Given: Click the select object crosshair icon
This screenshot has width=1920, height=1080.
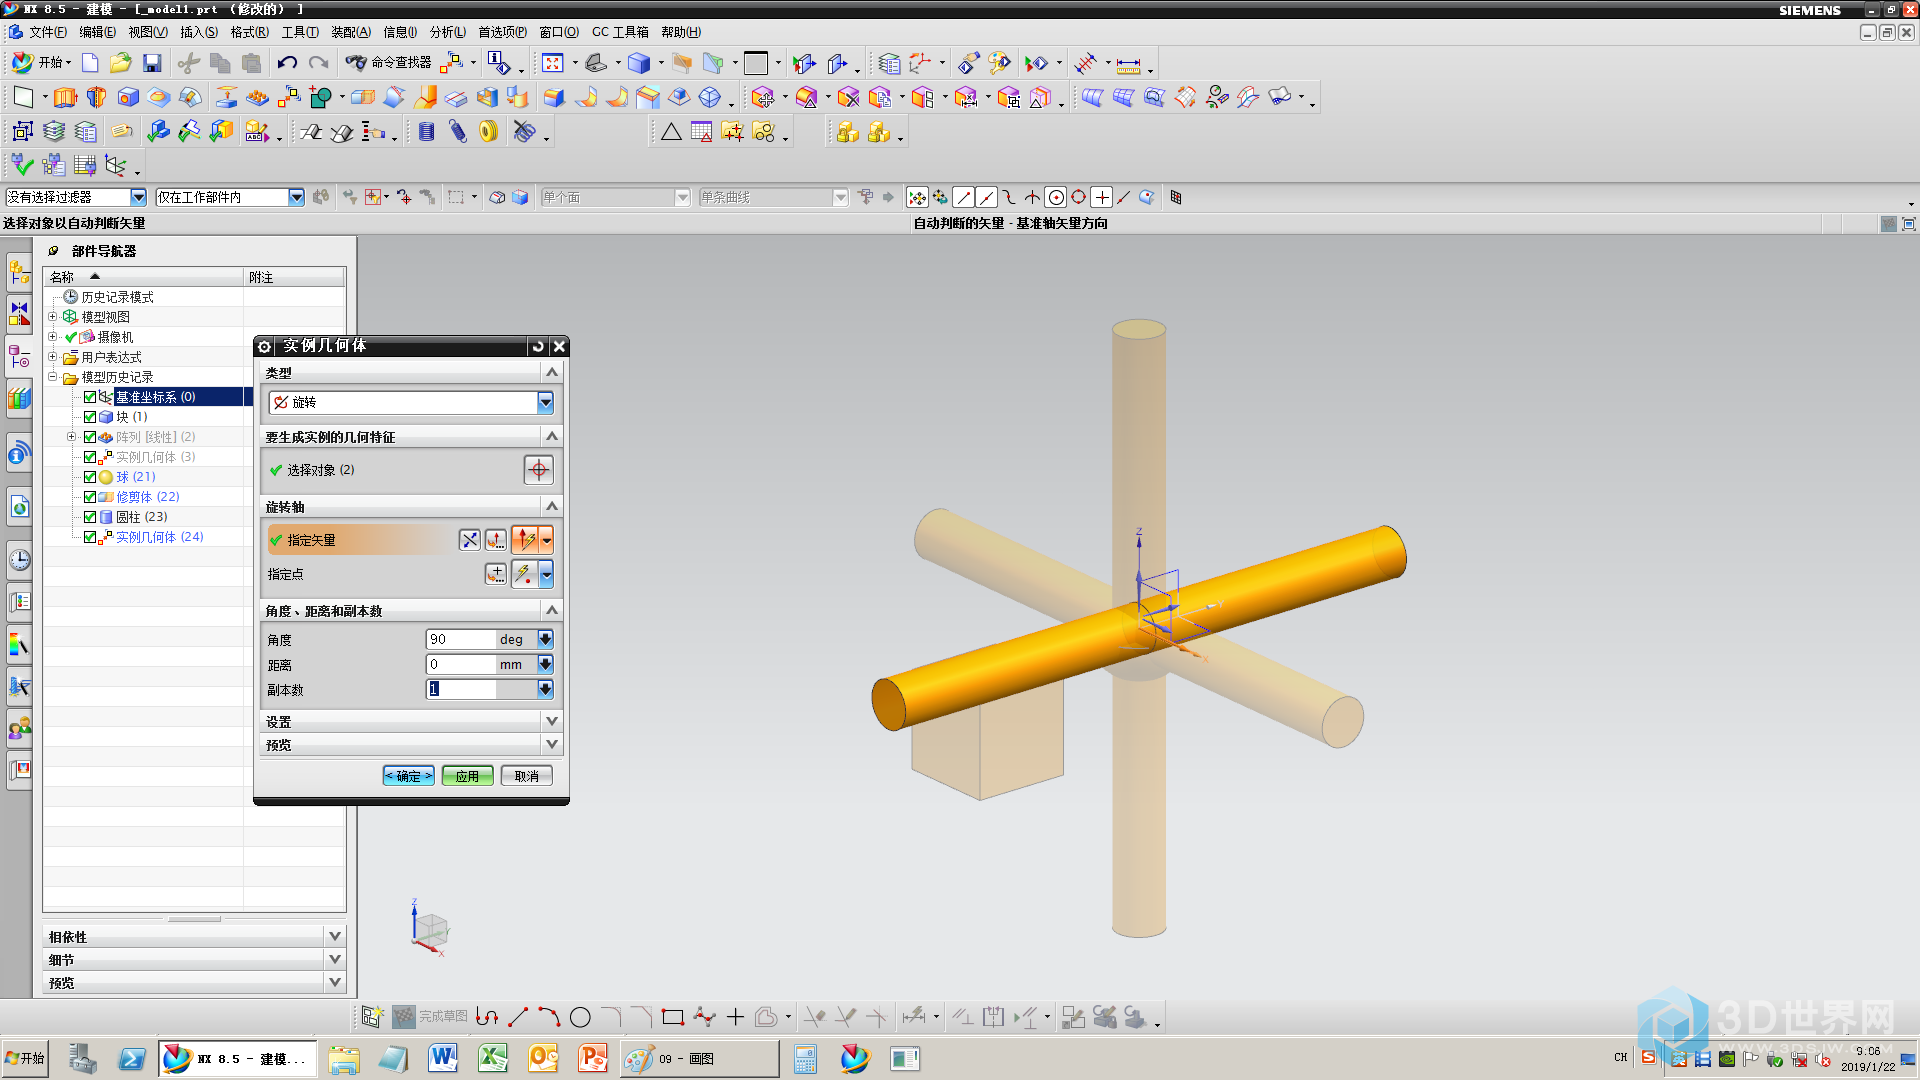Looking at the screenshot, I should tap(539, 470).
